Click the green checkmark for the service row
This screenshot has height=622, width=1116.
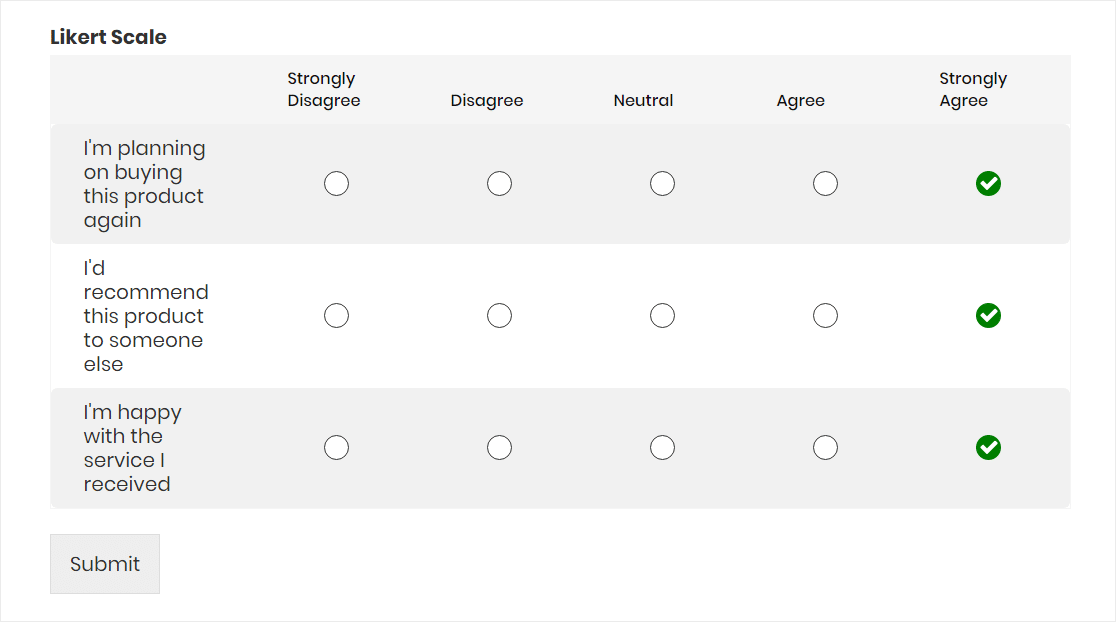pyautogui.click(x=988, y=447)
